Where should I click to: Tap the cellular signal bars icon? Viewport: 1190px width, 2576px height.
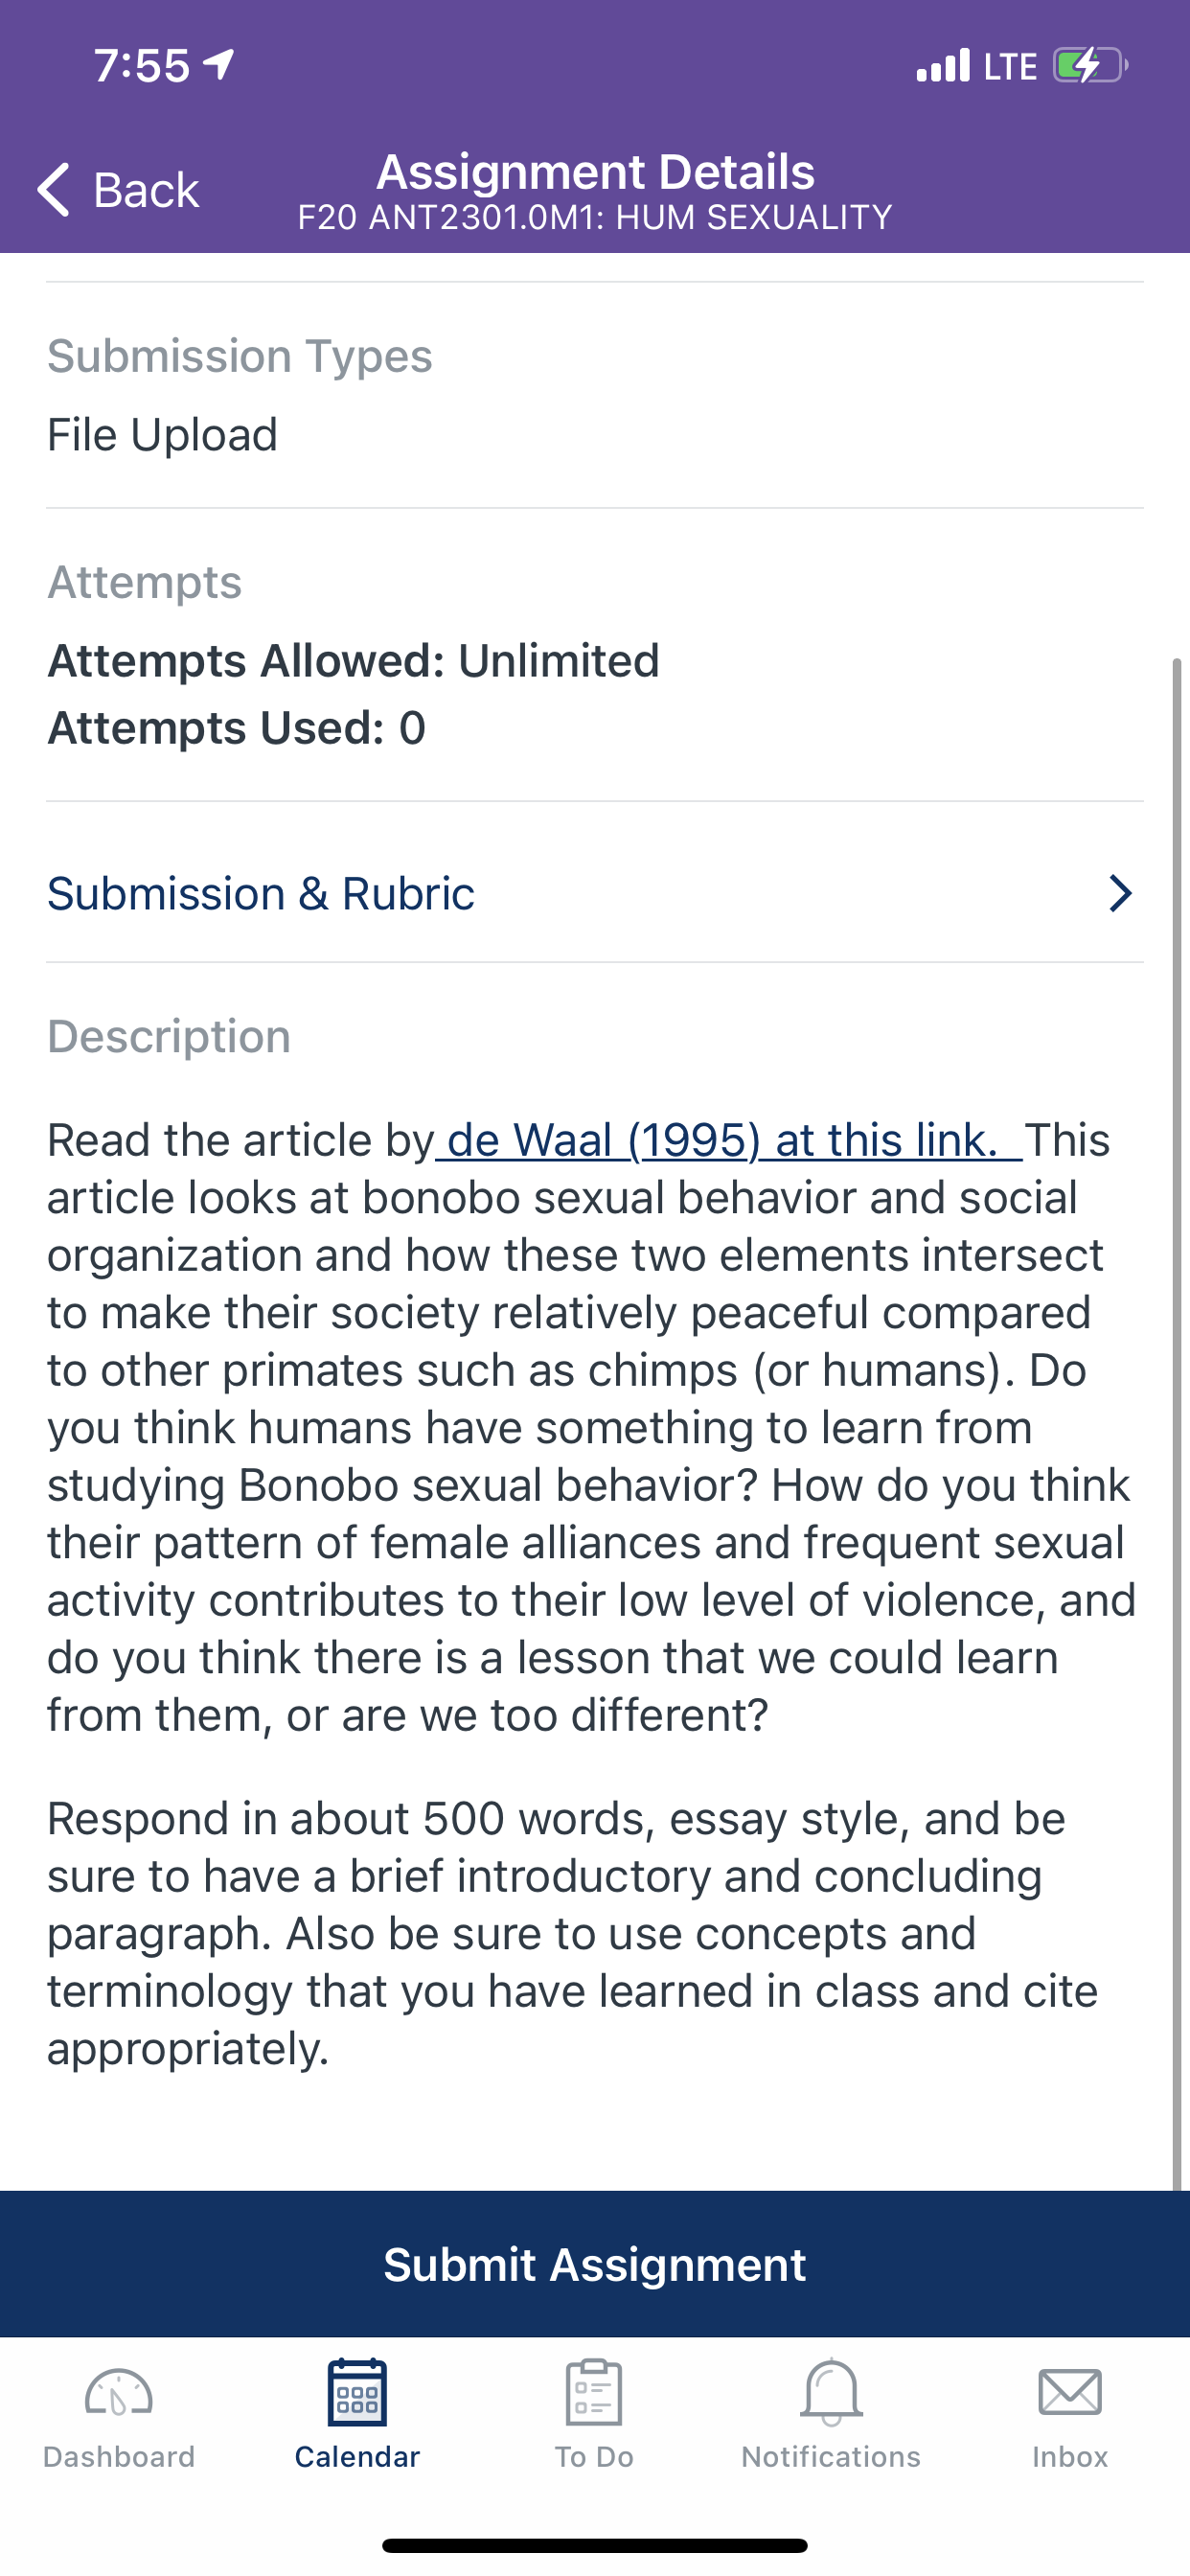tap(943, 65)
